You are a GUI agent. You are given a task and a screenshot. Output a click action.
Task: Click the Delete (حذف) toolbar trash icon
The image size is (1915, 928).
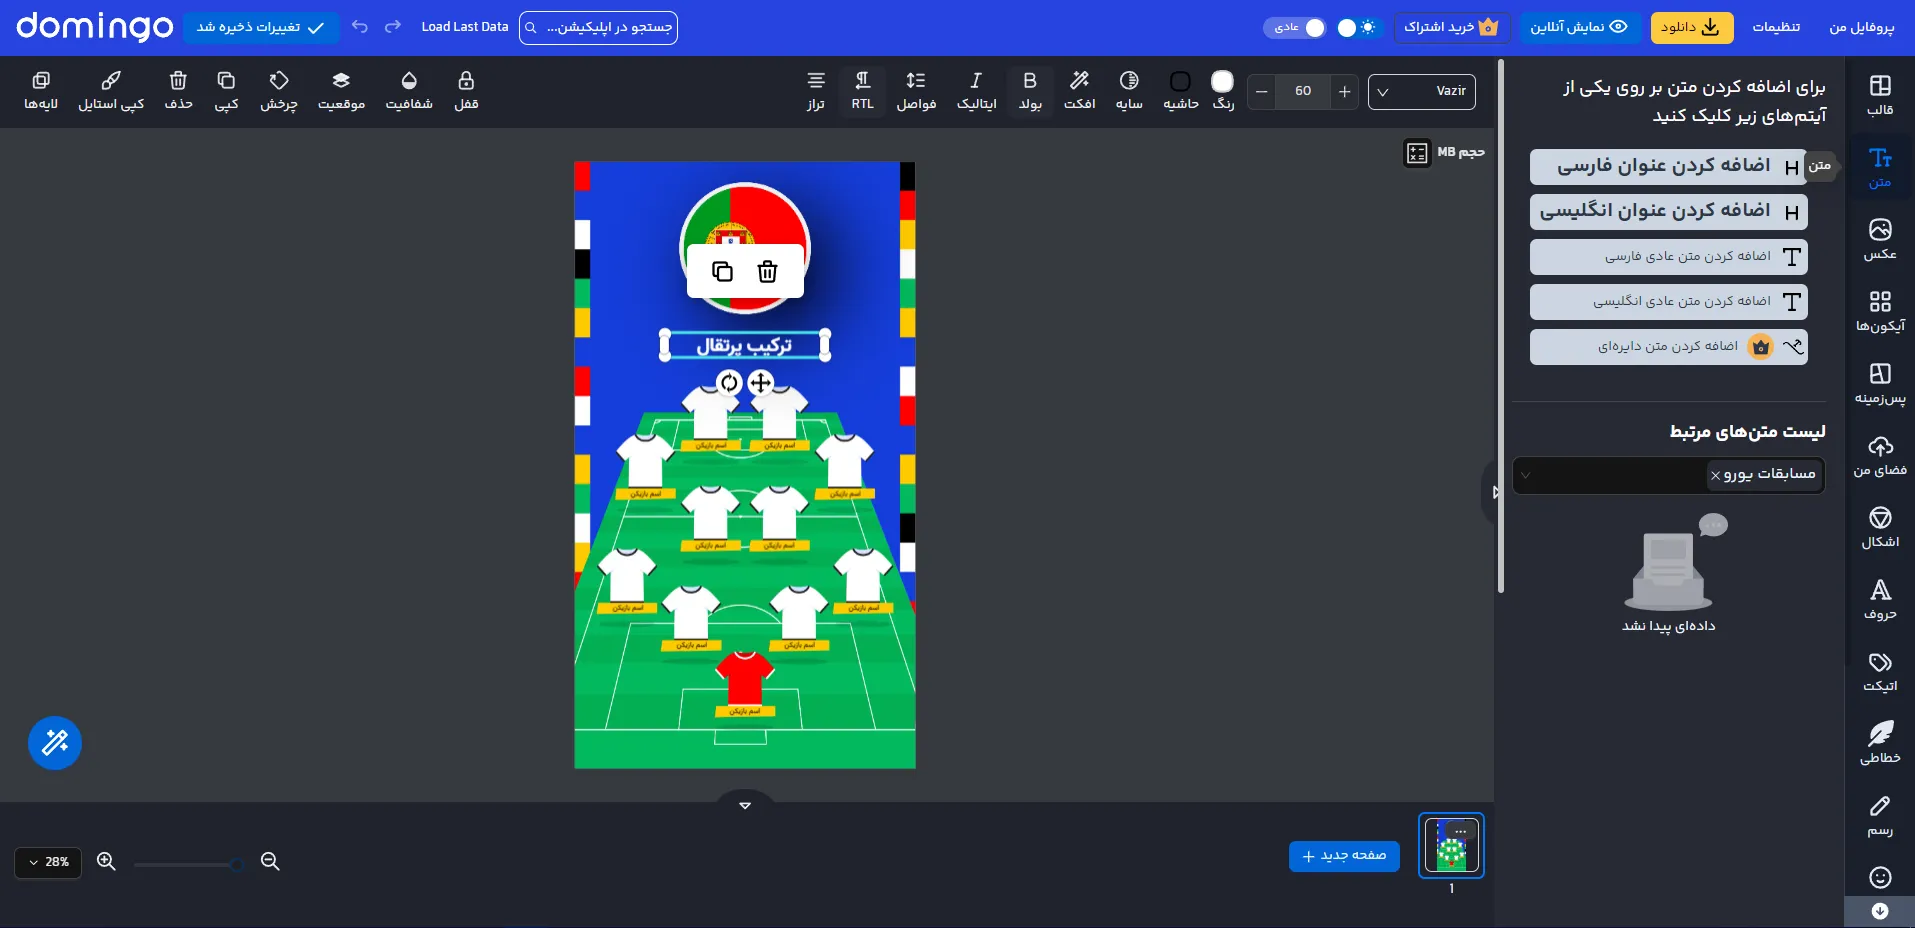178,91
